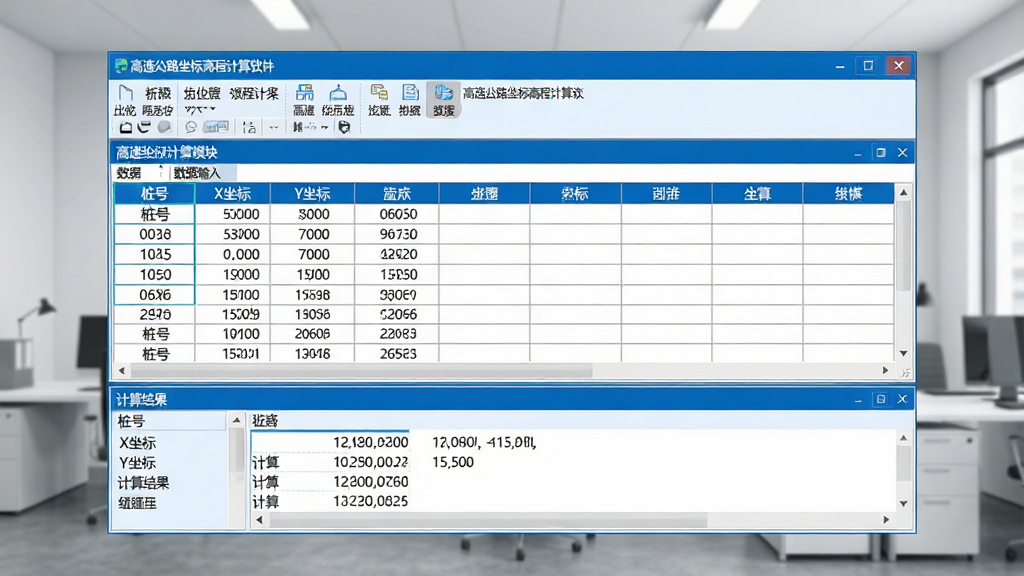
Task: Click the speech bubble toolbar icon
Action: coord(191,127)
